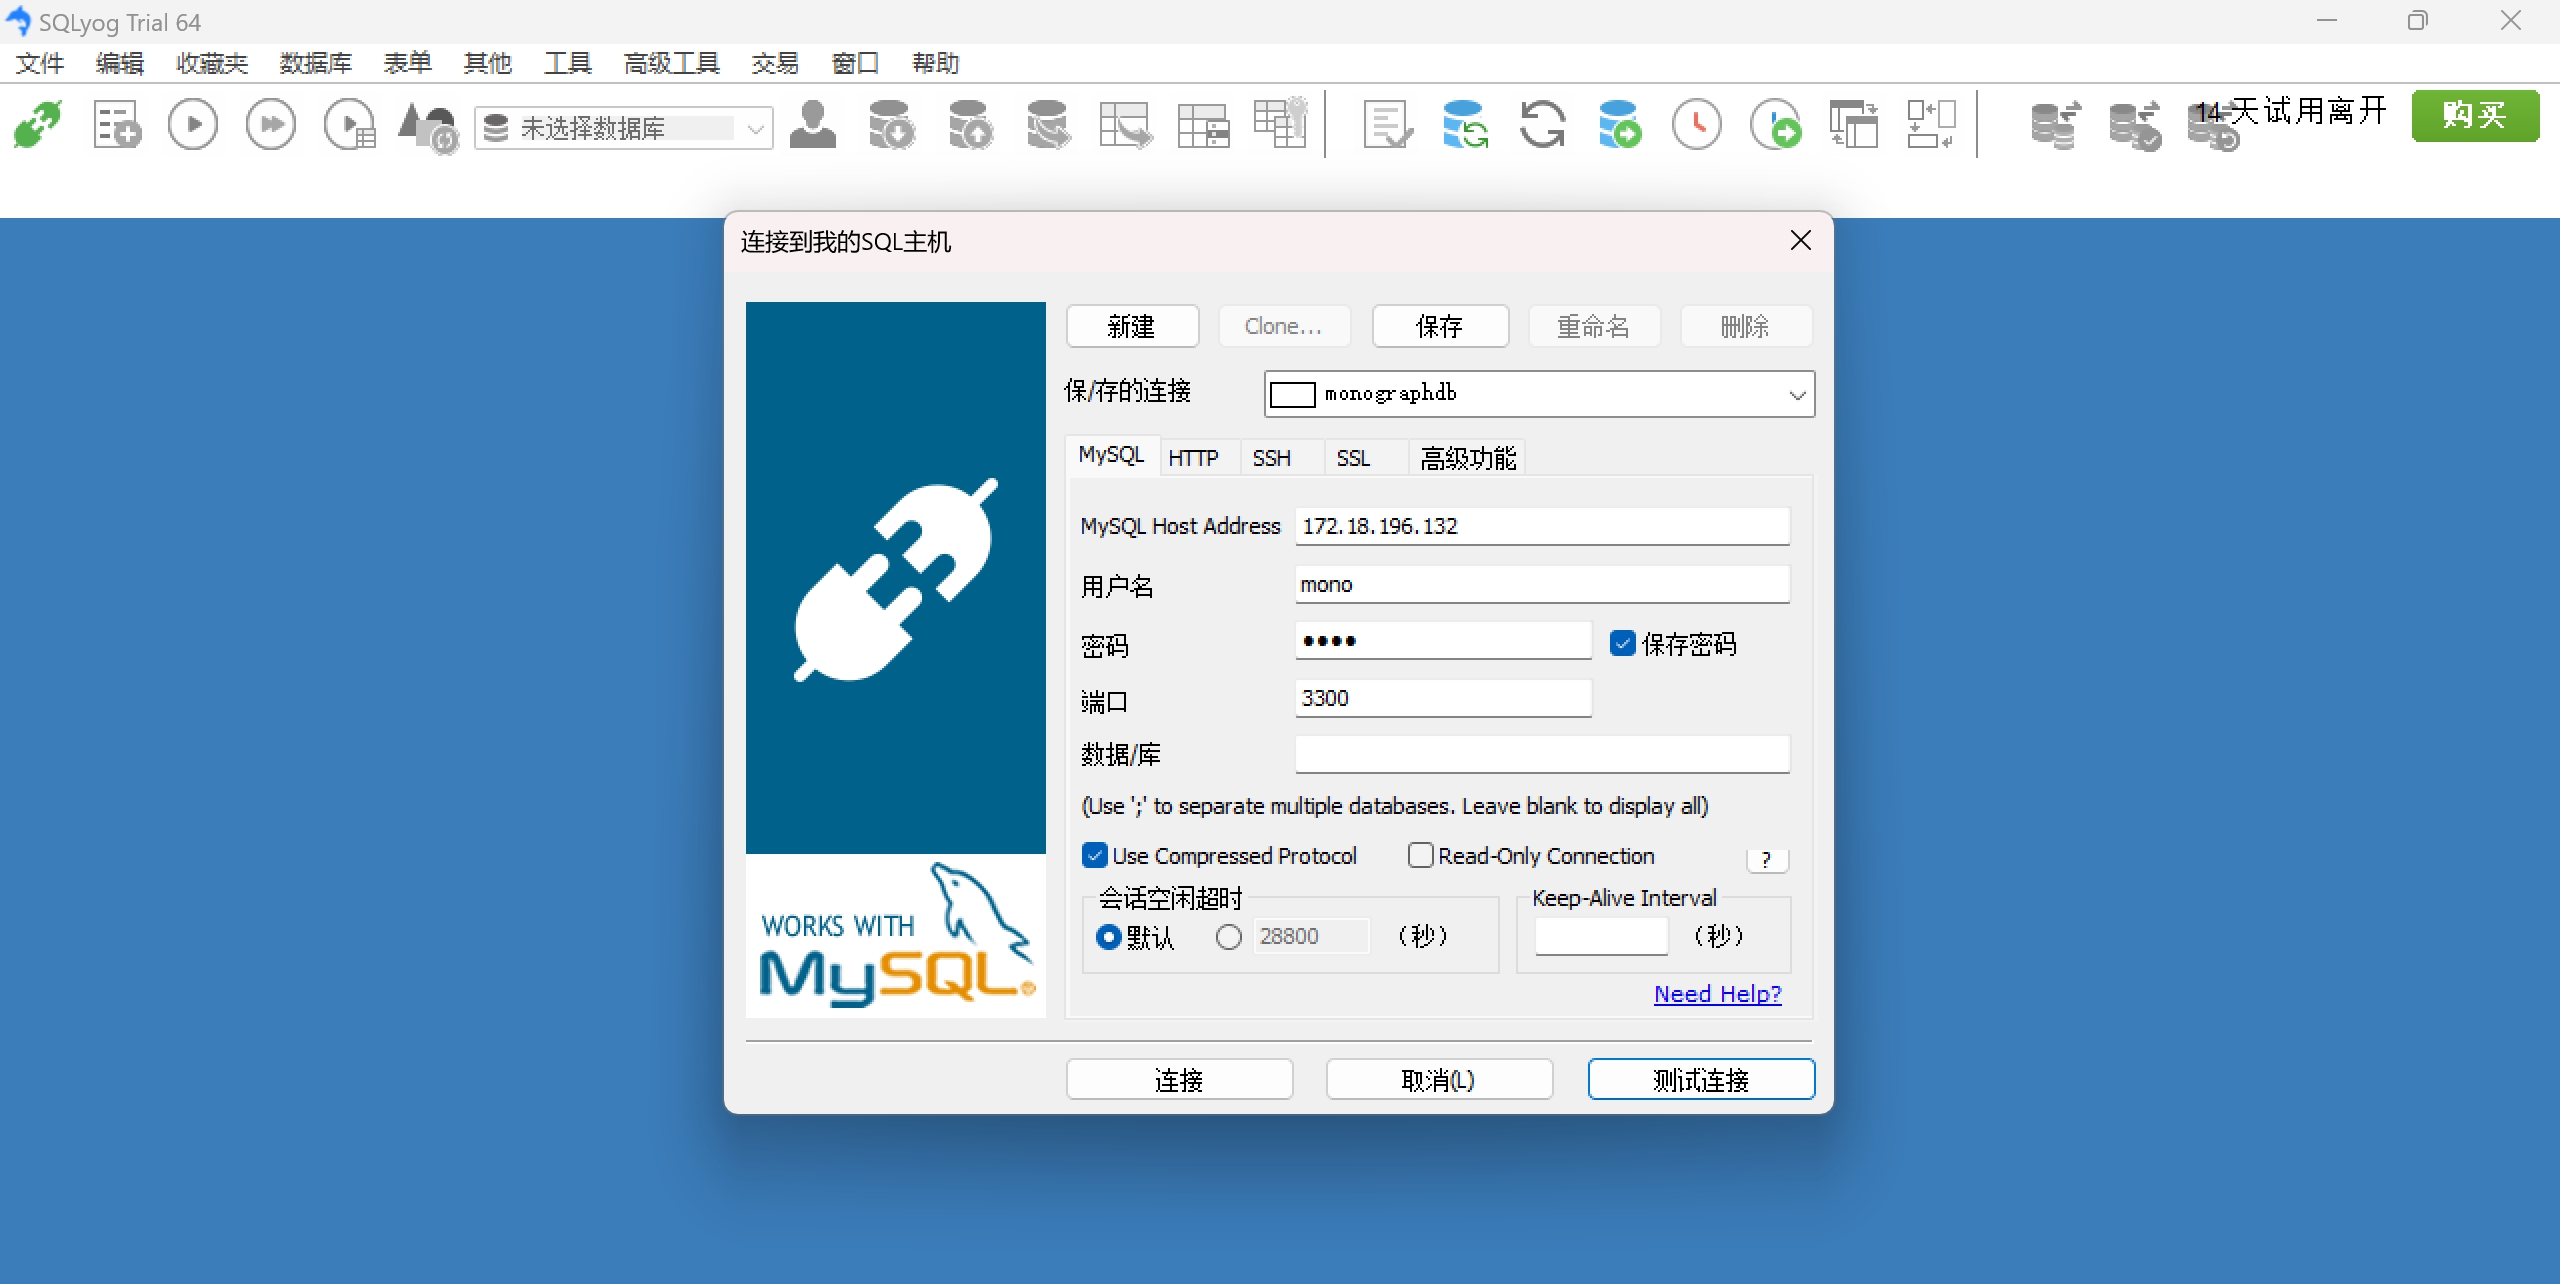Open the 其他 menu

[488, 63]
